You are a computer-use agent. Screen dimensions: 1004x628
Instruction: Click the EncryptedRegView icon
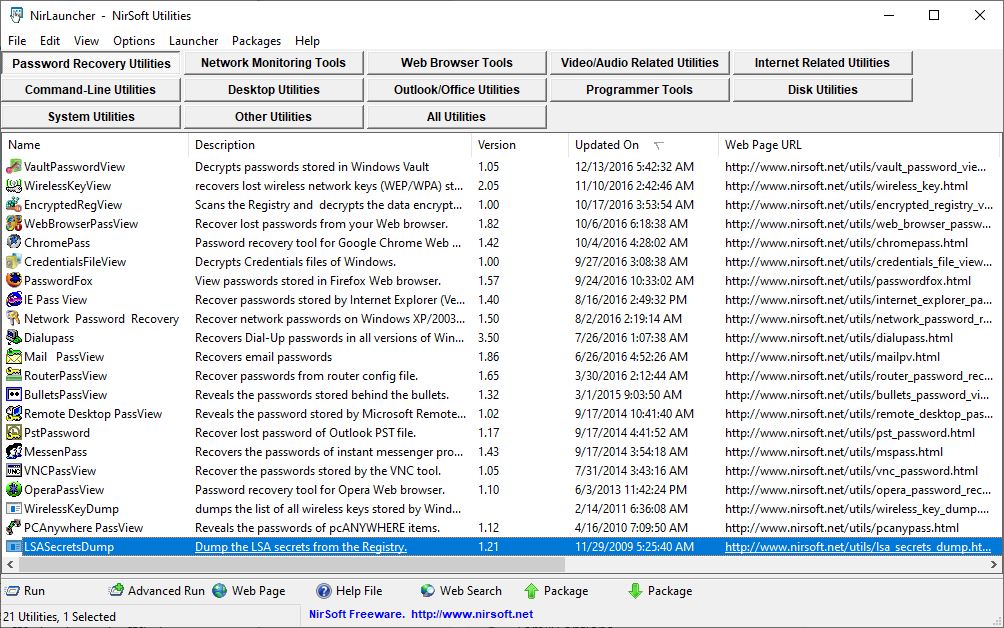click(13, 205)
